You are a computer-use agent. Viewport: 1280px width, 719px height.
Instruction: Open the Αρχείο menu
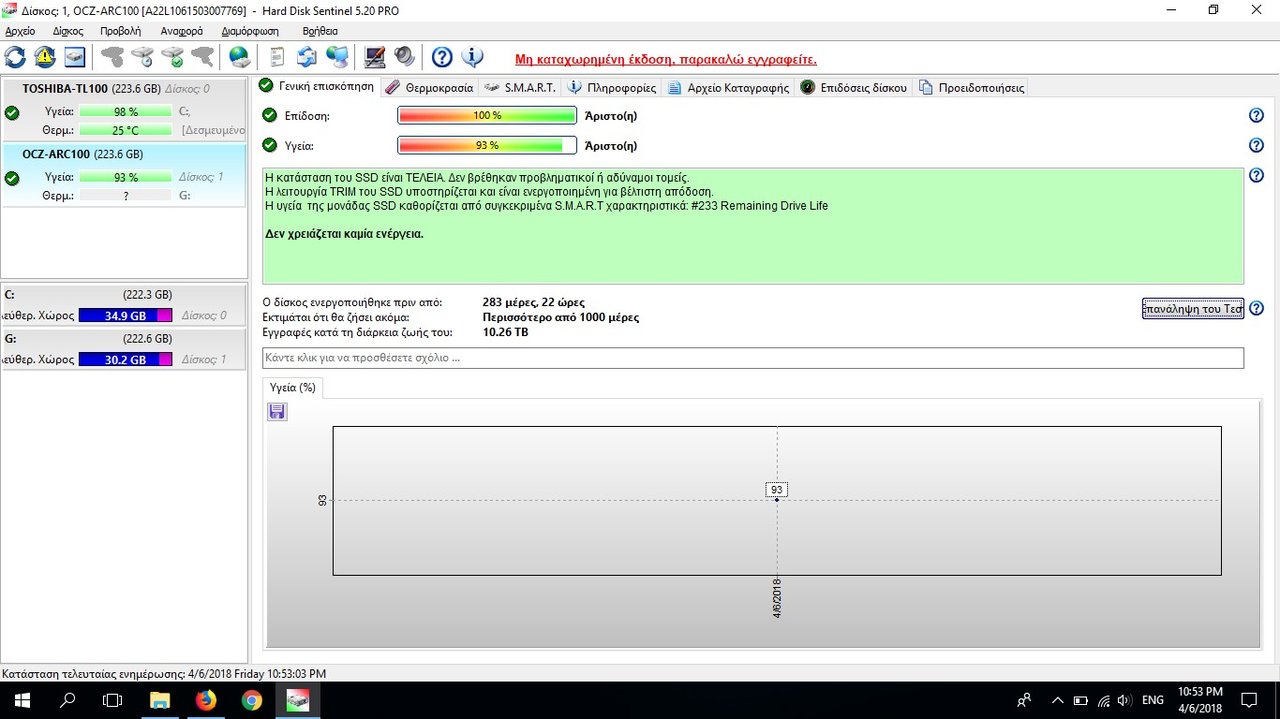20,31
